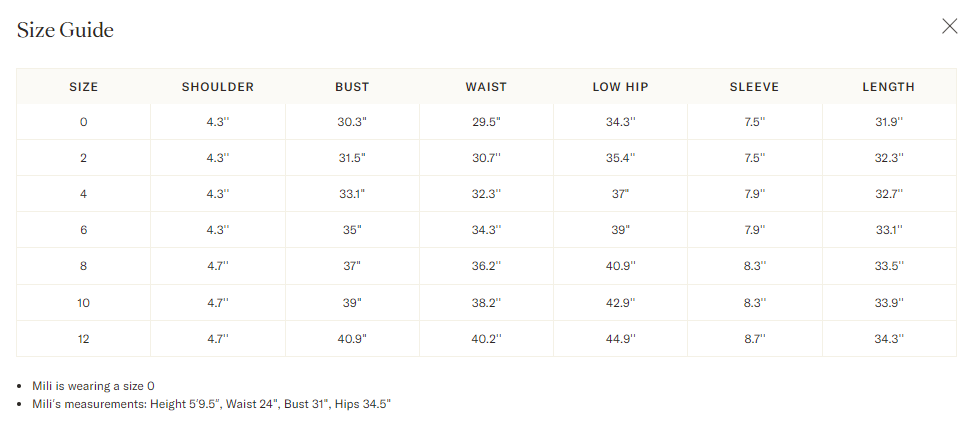The width and height of the screenshot is (971, 447).
Task: Select the LOW HIP column header
Action: click(620, 87)
